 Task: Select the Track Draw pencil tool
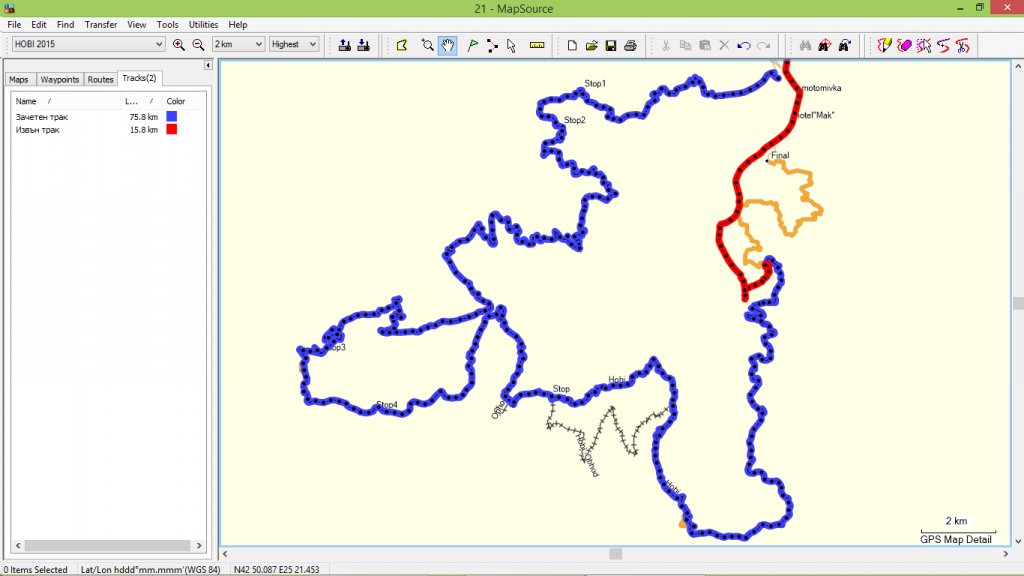pyautogui.click(x=884, y=45)
